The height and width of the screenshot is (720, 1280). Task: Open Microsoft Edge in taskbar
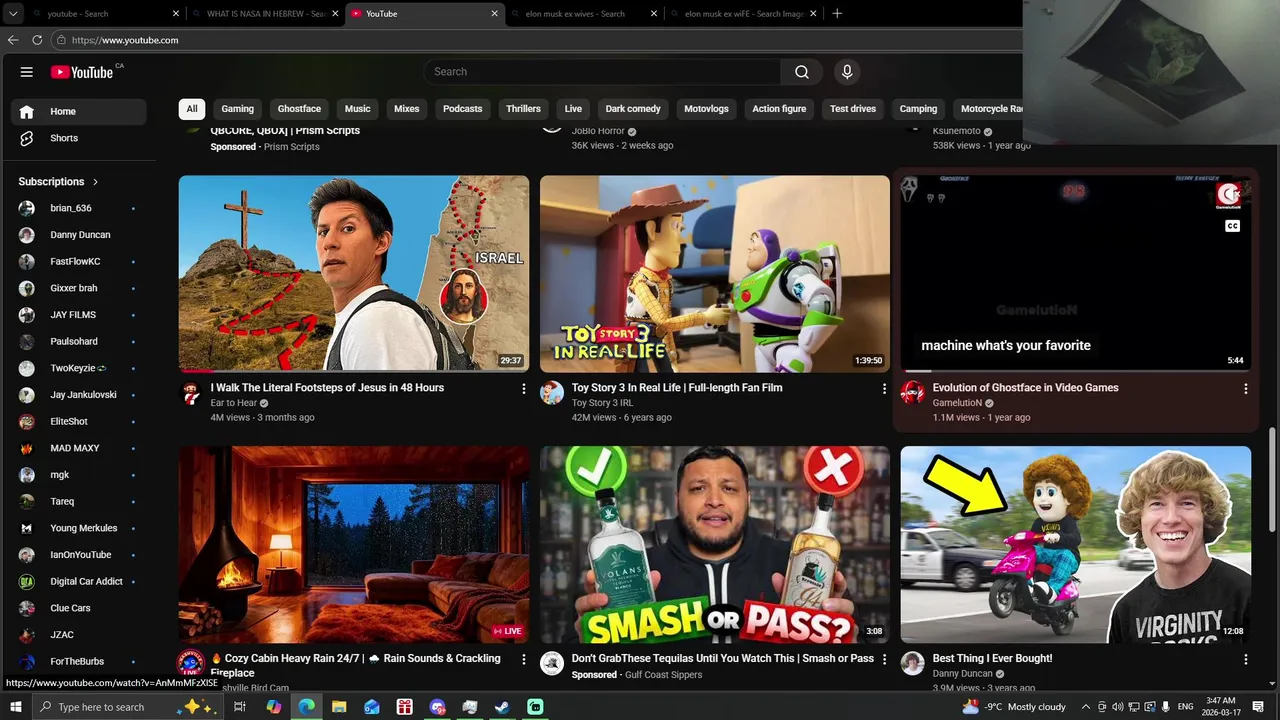pos(306,707)
